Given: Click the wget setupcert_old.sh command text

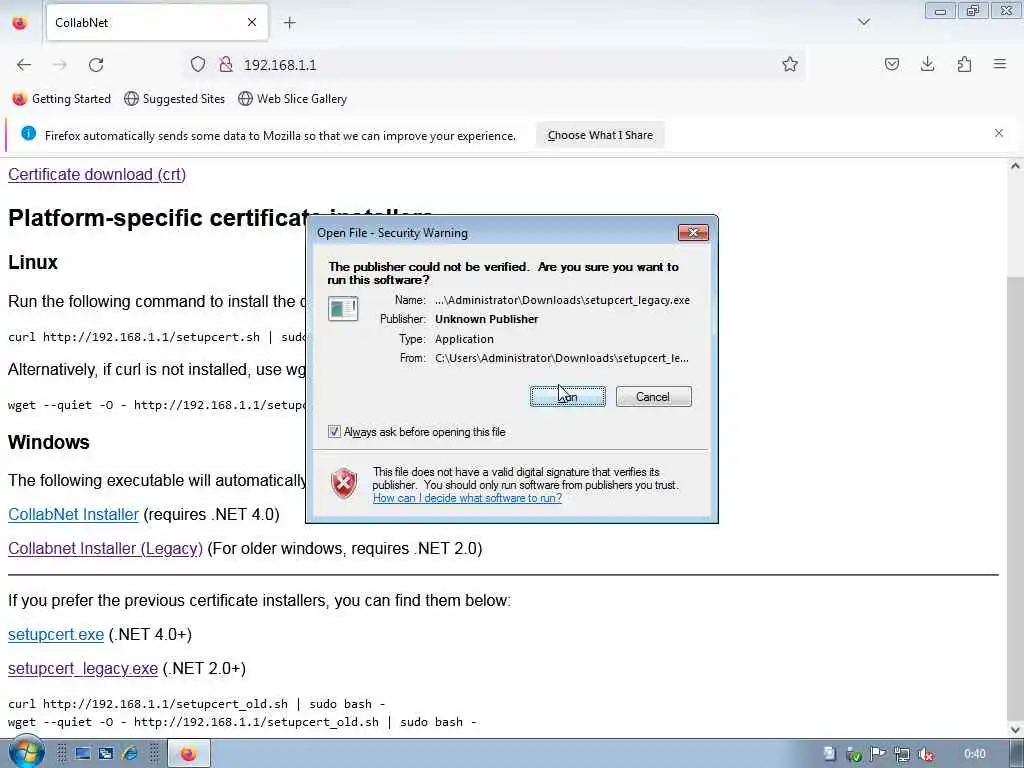Looking at the screenshot, I should [242, 722].
